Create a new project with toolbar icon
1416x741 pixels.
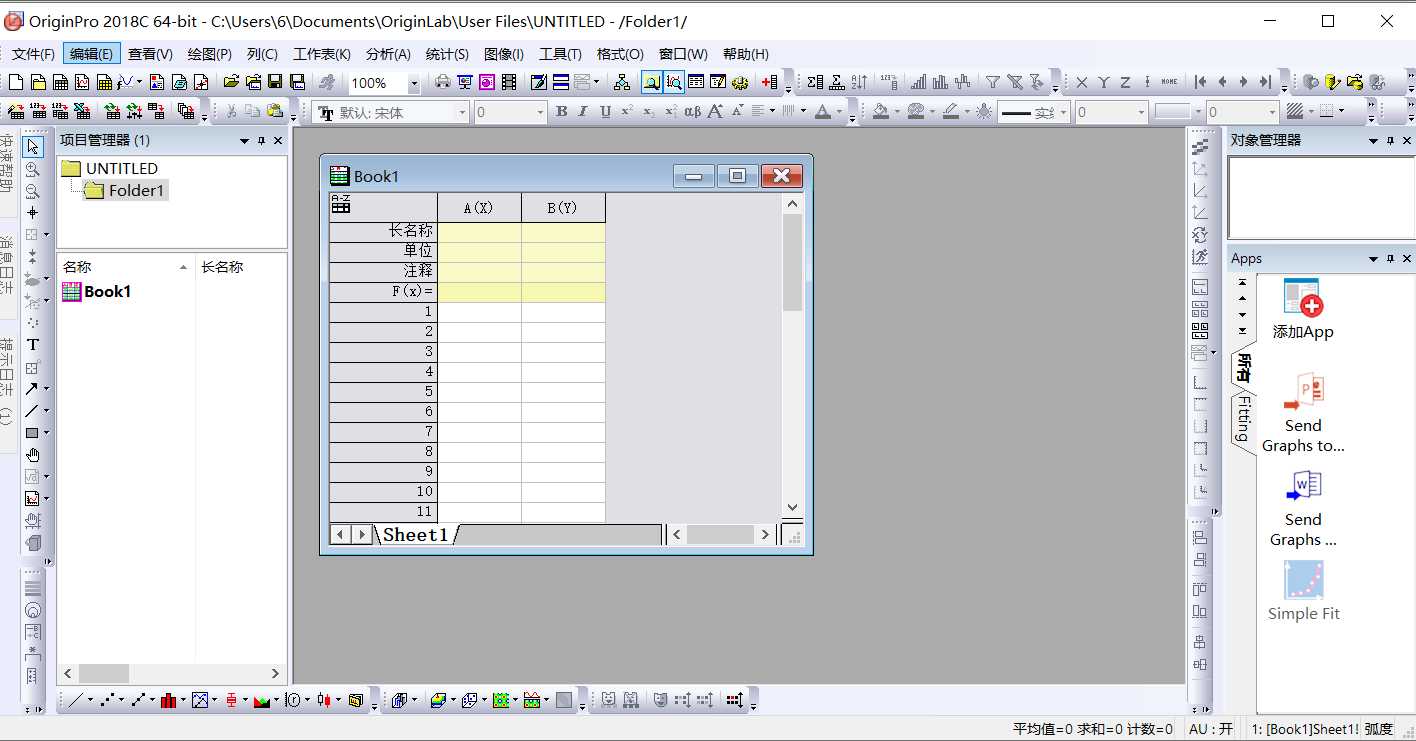coord(16,82)
